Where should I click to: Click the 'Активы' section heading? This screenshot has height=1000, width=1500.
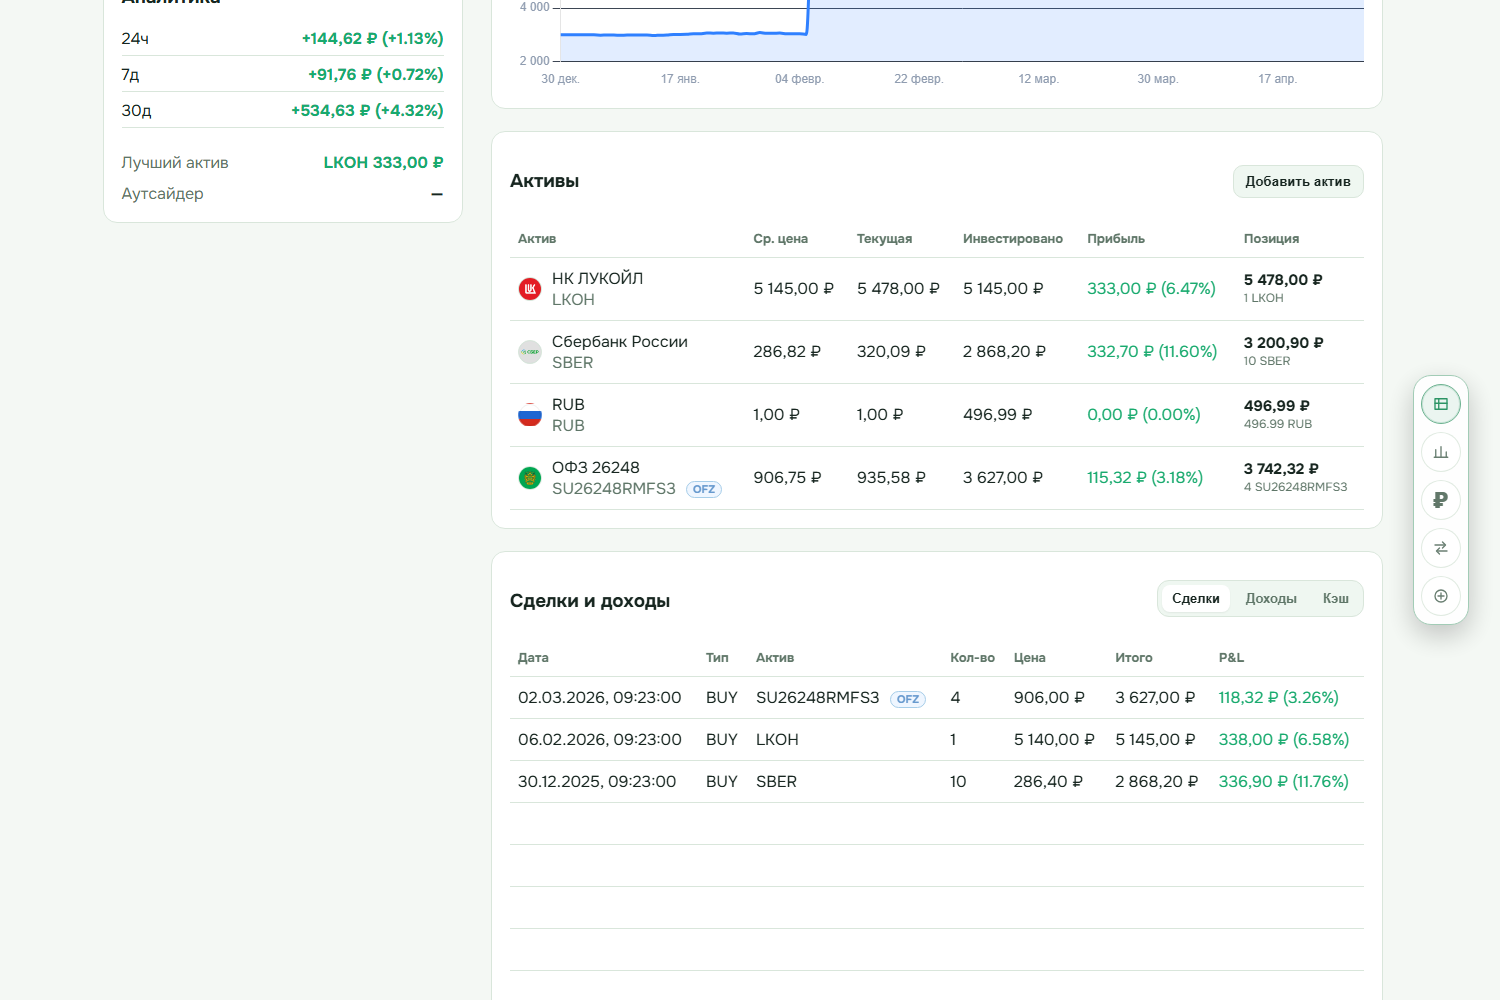click(x=544, y=181)
